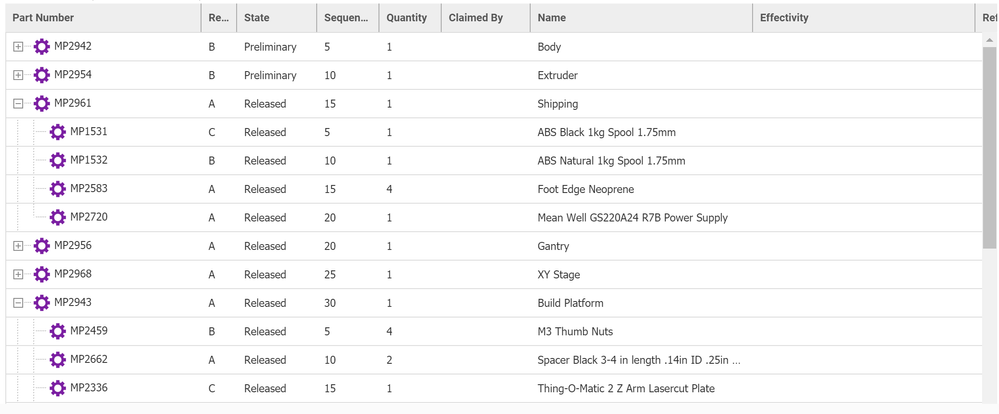999x414 pixels.
Task: Collapse the MP2961 Shipping assembly
Action: pyautogui.click(x=18, y=104)
